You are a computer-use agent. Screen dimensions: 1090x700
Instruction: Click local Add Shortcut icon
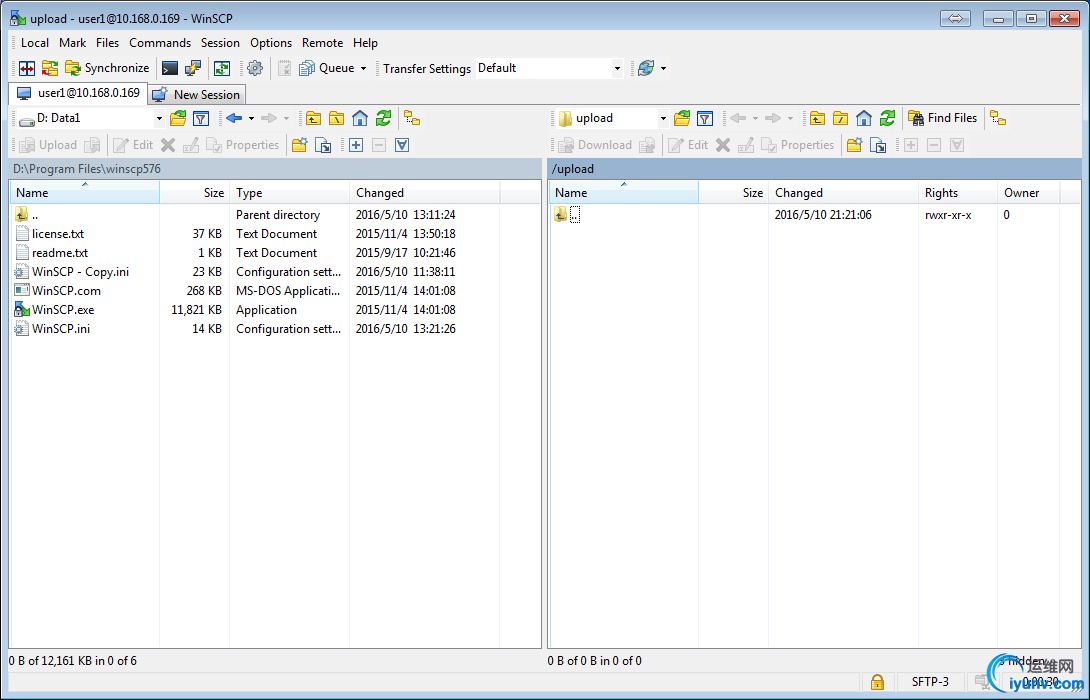click(x=323, y=145)
